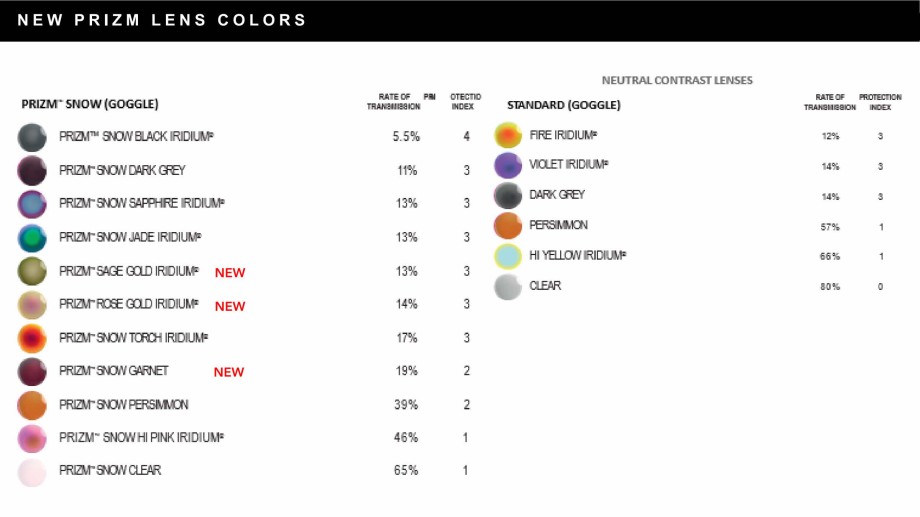The width and height of the screenshot is (920, 517).
Task: Click the Prizm Snow Clear lens icon
Action: tap(32, 472)
